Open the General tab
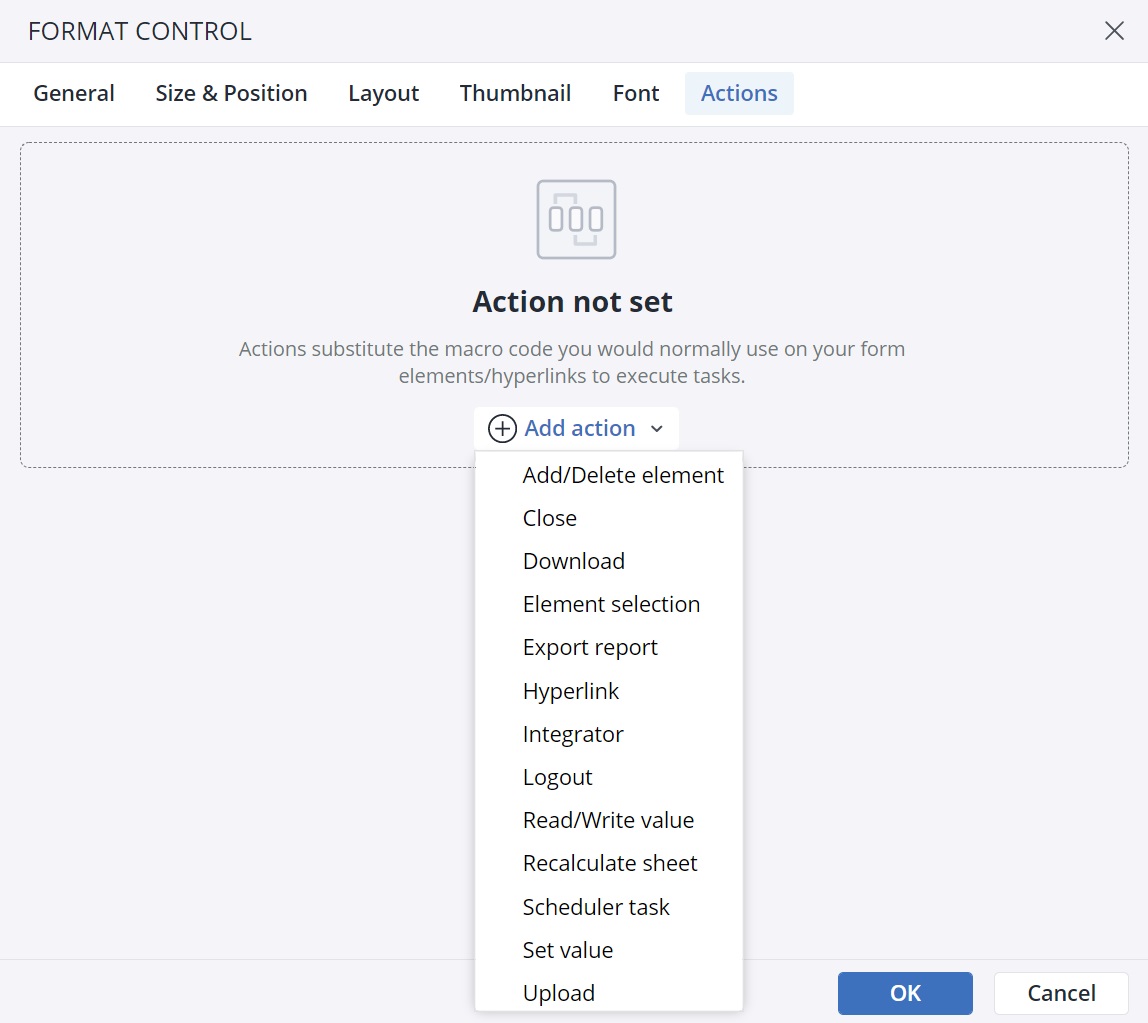Screen dimensions: 1148x1023 [74, 93]
